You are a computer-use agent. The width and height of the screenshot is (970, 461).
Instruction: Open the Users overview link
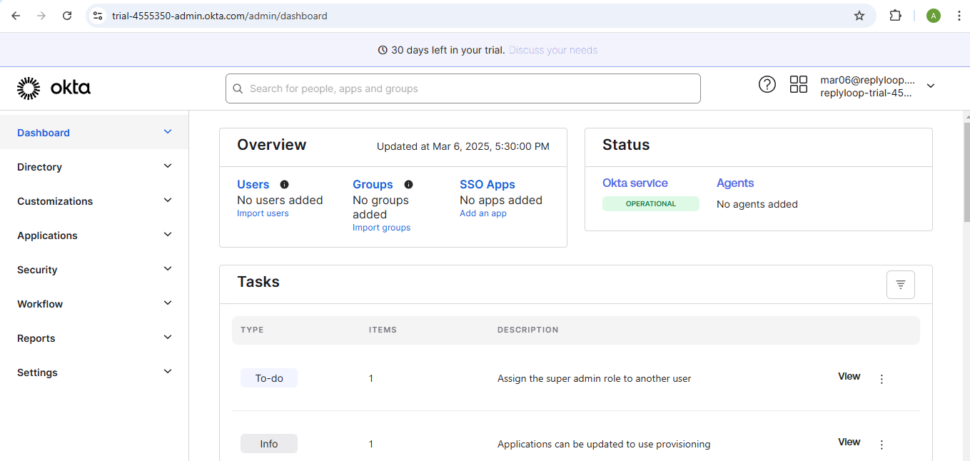pyautogui.click(x=253, y=184)
